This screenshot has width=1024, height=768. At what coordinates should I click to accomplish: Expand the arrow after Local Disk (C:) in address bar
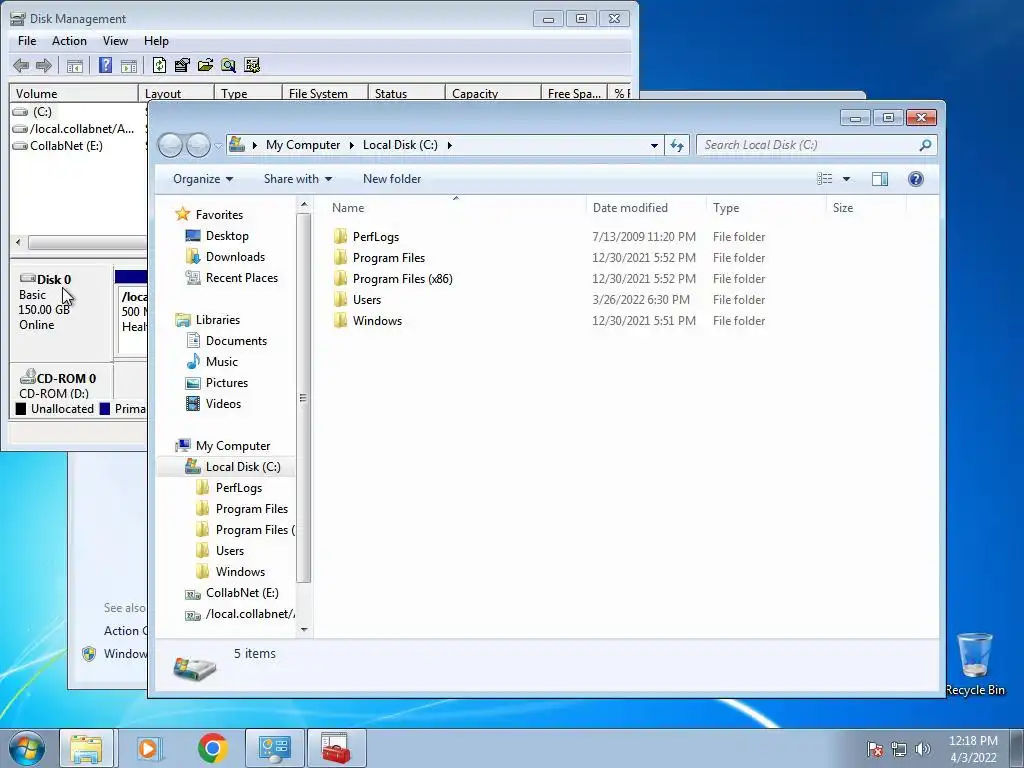coord(449,145)
